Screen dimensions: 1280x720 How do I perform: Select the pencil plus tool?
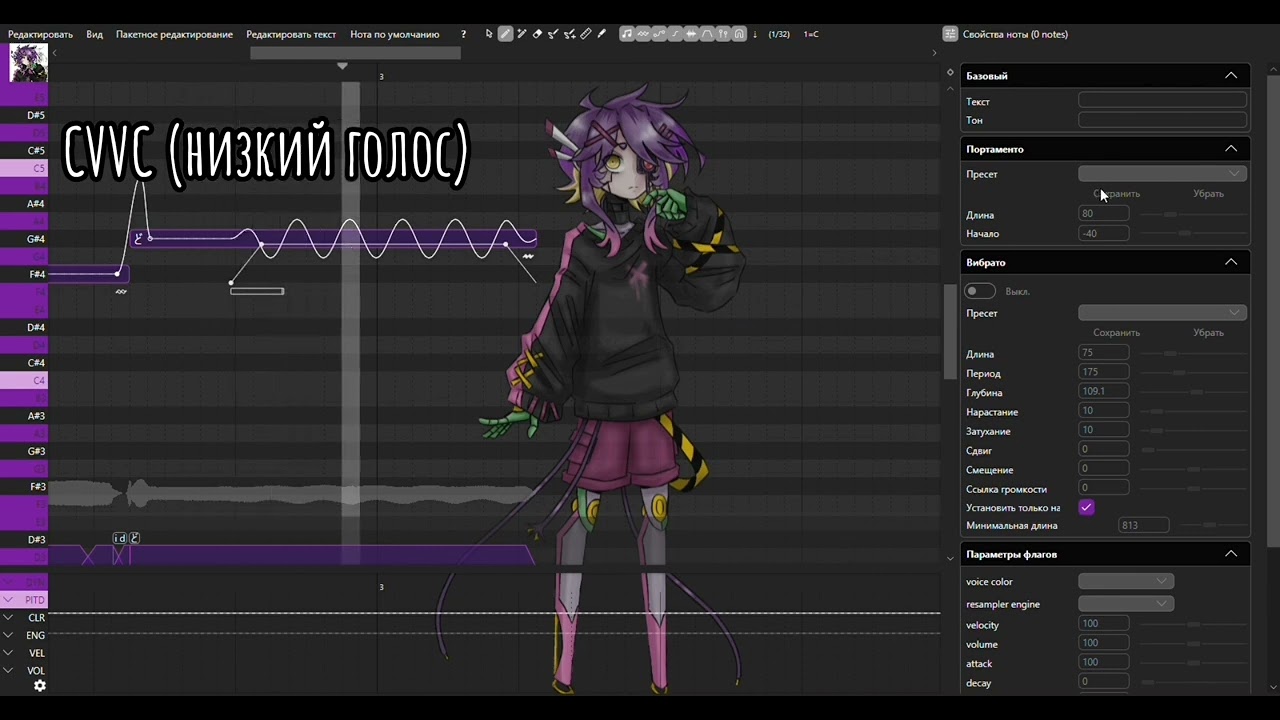[521, 34]
